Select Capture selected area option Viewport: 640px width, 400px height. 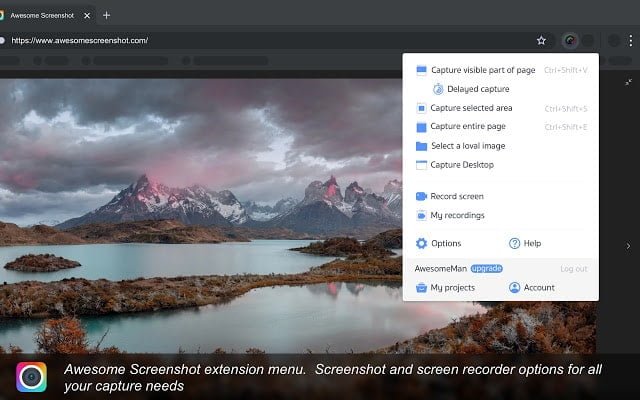(471, 108)
